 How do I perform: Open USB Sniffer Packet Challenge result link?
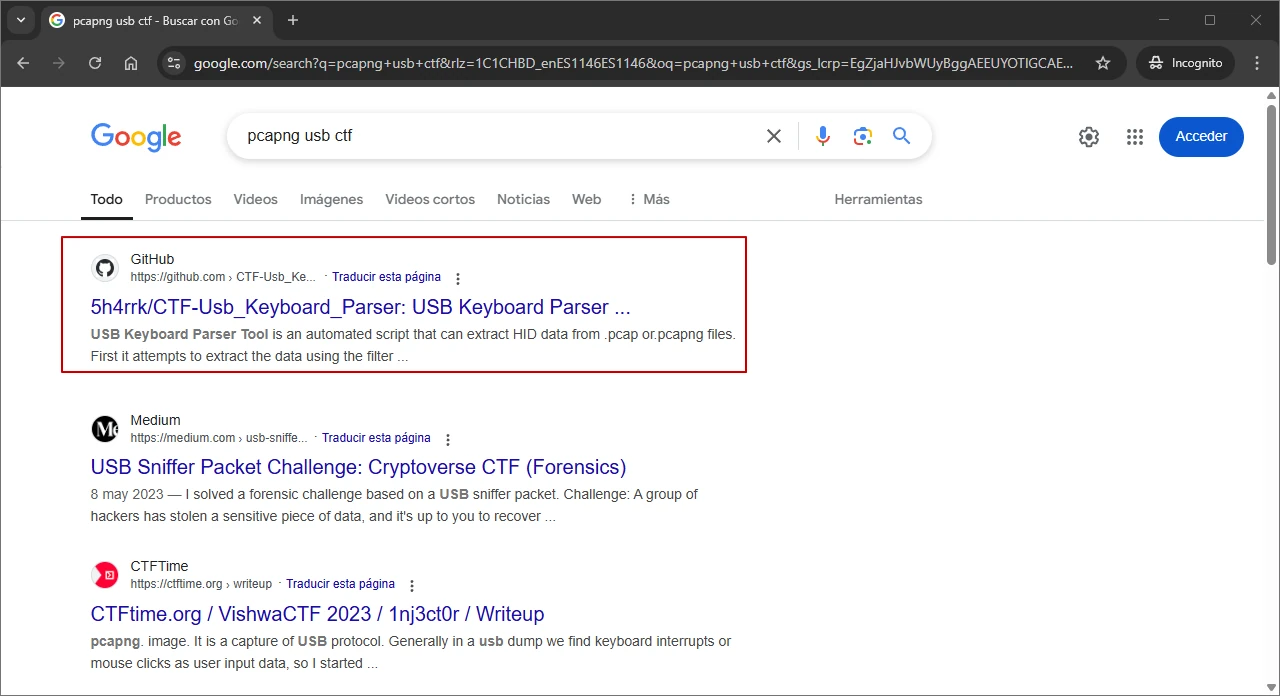click(358, 467)
